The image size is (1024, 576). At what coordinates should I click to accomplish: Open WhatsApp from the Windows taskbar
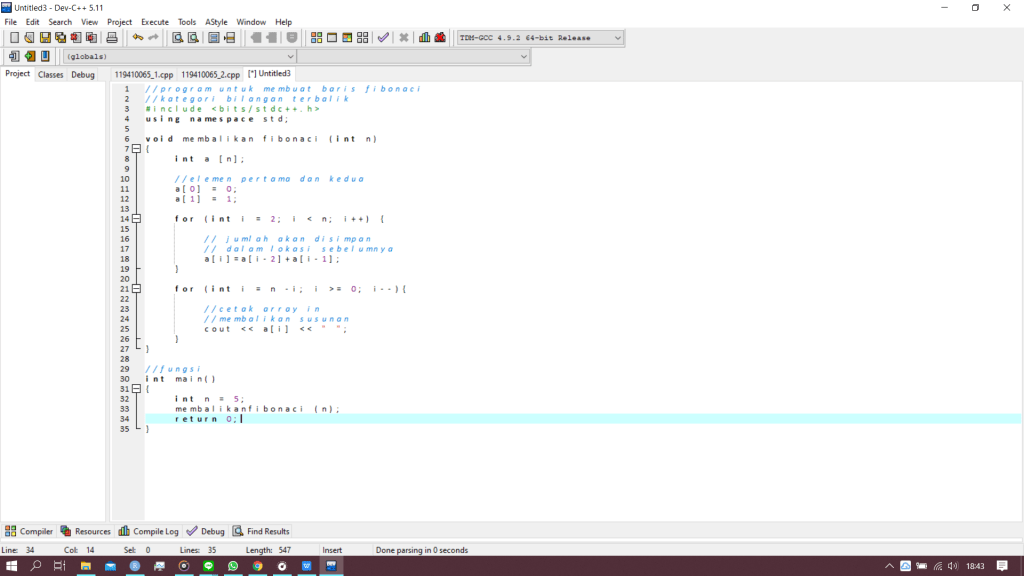(233, 566)
